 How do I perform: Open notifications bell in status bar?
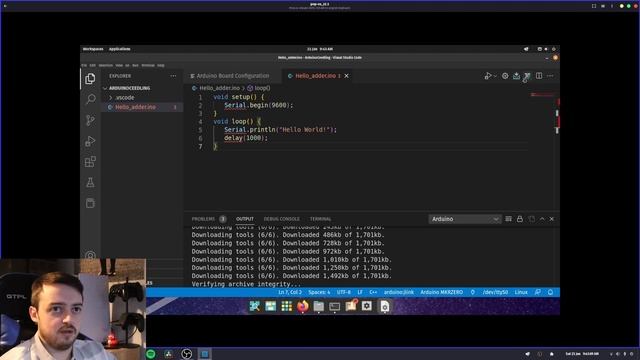551,292
